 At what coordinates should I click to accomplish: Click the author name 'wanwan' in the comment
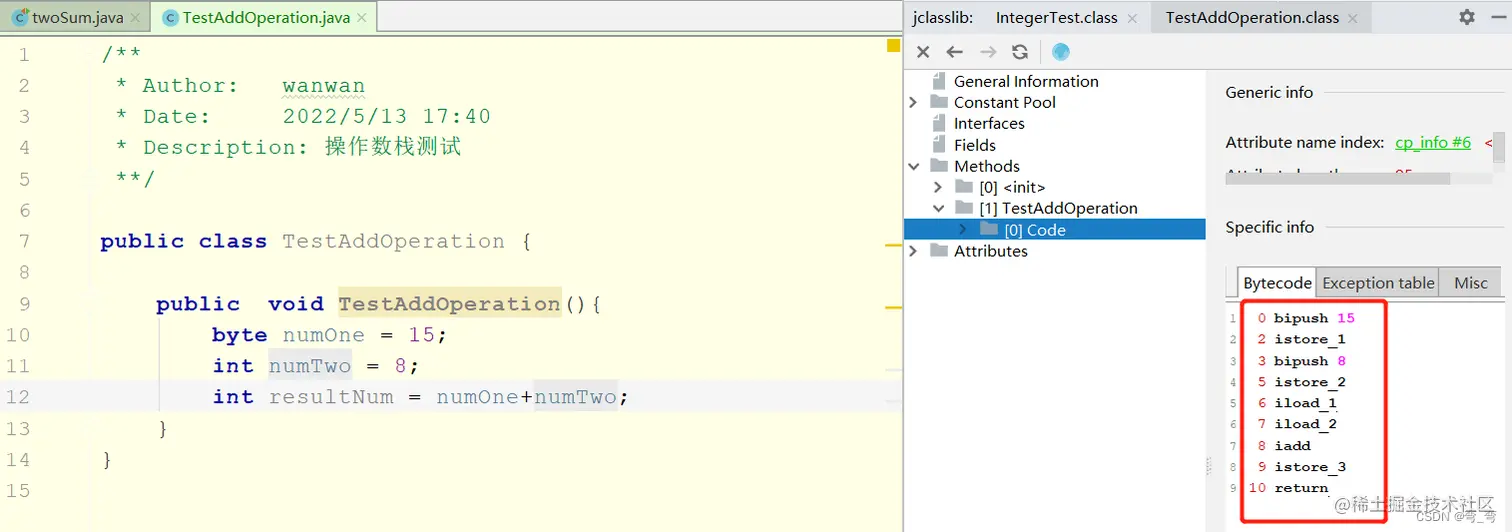tap(324, 86)
